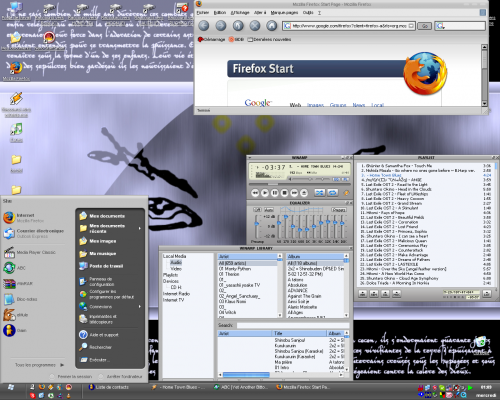The image size is (500, 400).
Task: Open Ma musique in Start menu
Action: pos(110,254)
